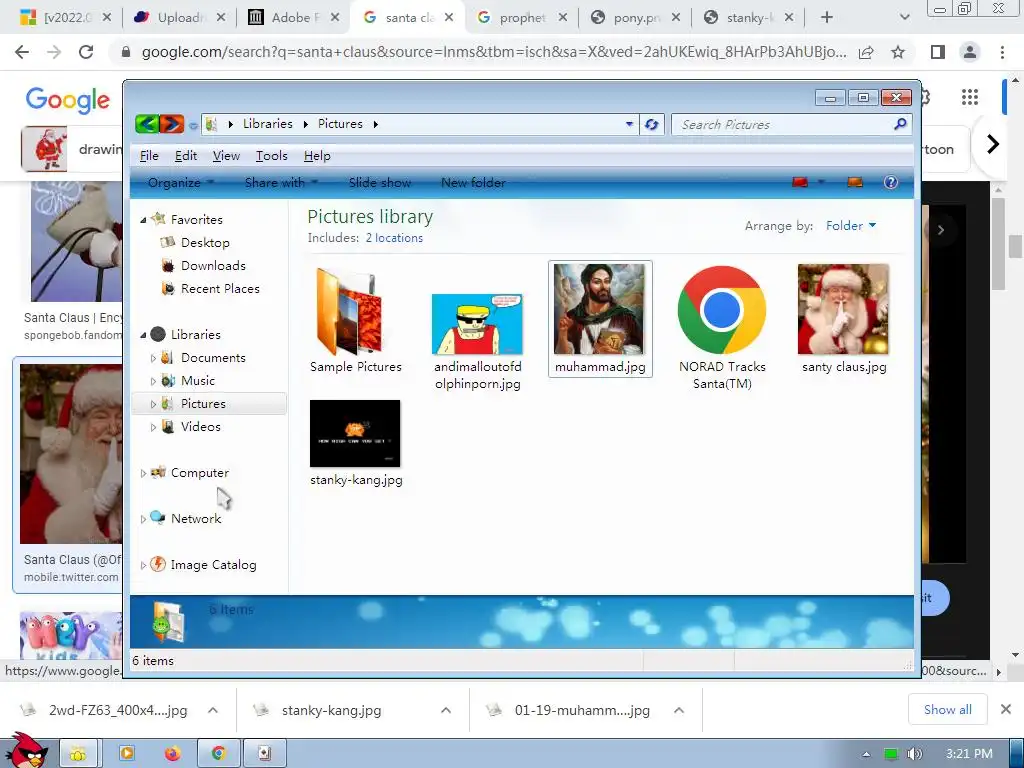This screenshot has height=768, width=1024.
Task: Toggle the preview pane icon in toolbar
Action: pyautogui.click(x=855, y=182)
